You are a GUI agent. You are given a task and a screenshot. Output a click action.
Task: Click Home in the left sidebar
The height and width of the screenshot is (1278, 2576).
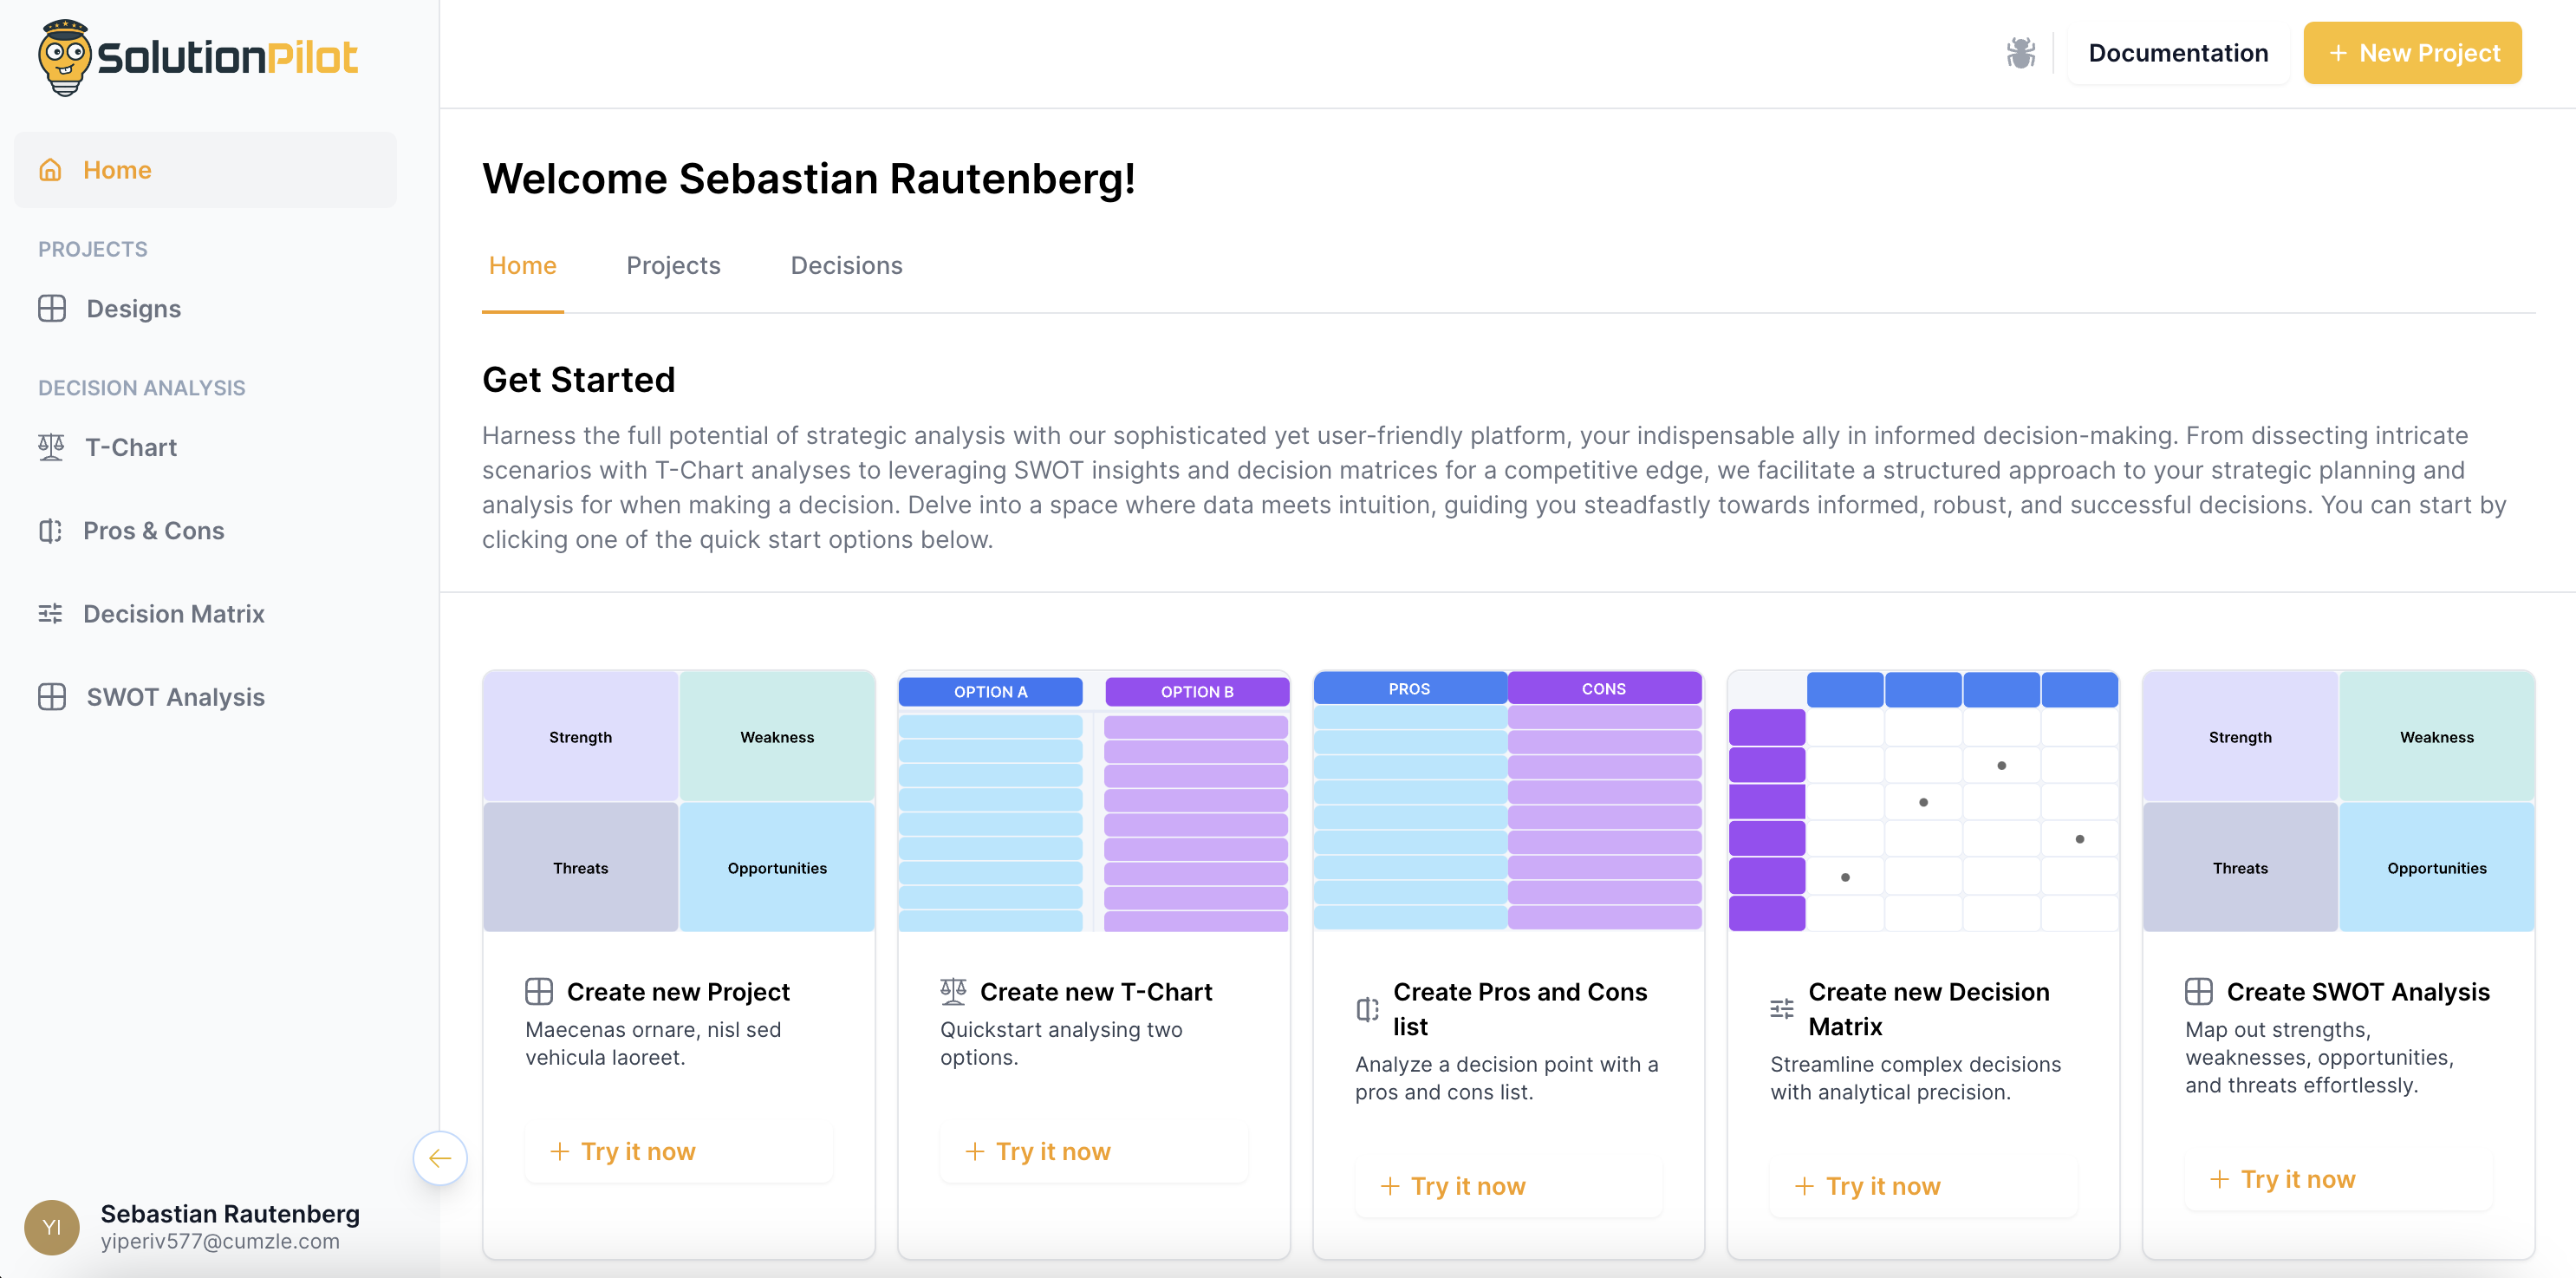pyautogui.click(x=117, y=170)
